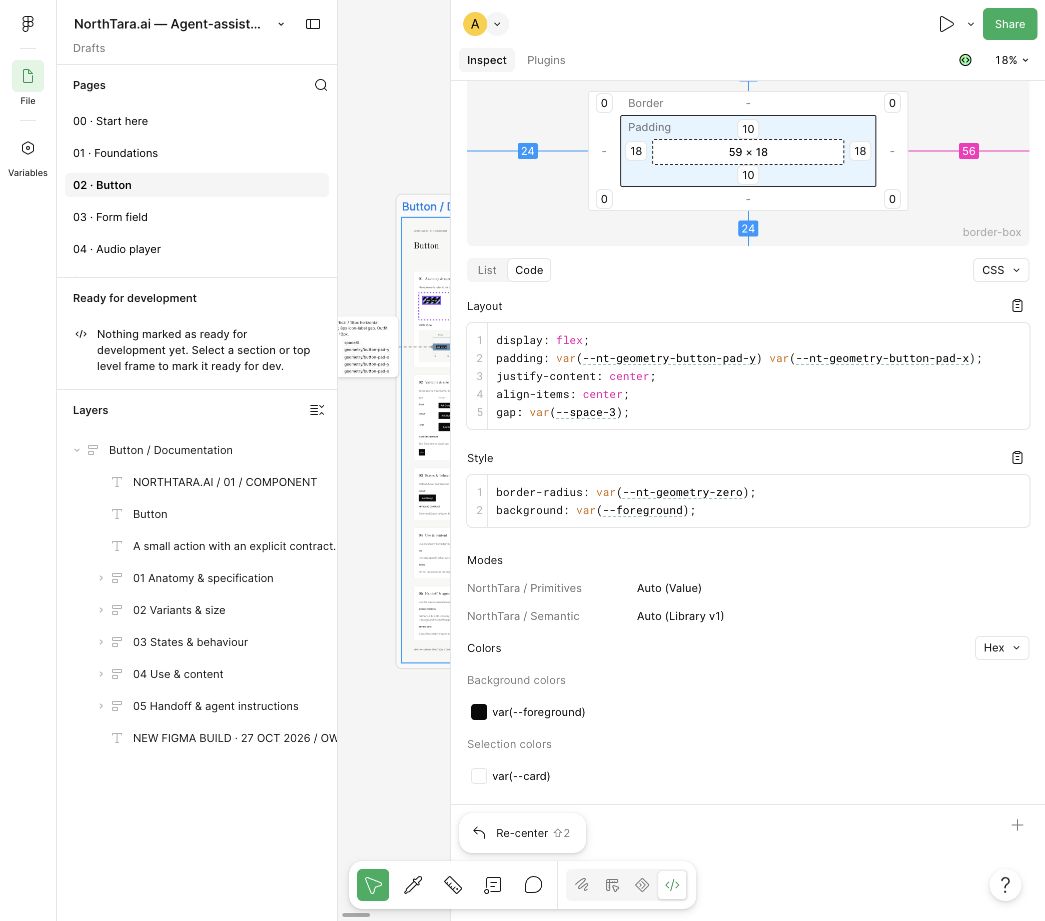1045x921 pixels.
Task: Select the Comment bubble tool
Action: (533, 885)
